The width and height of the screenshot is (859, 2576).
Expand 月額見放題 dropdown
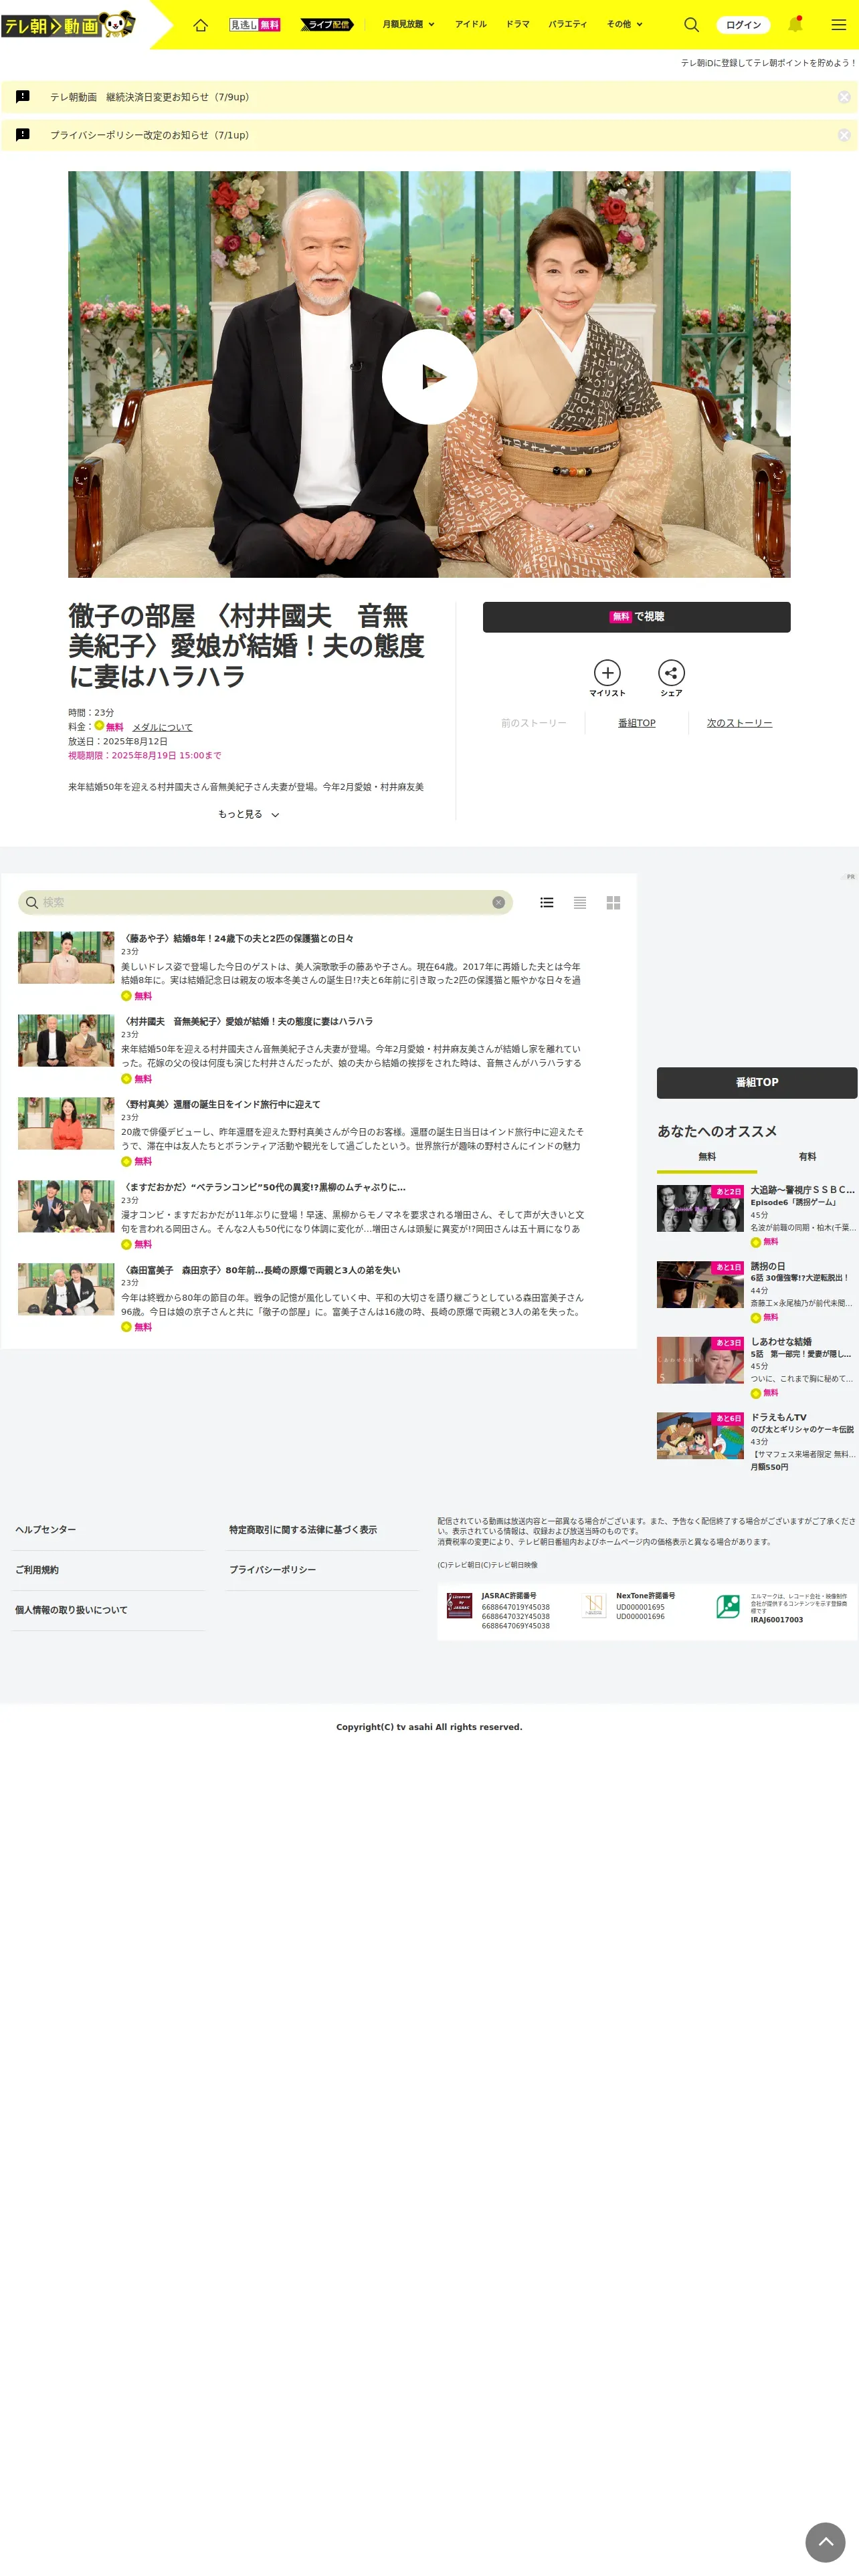408,25
